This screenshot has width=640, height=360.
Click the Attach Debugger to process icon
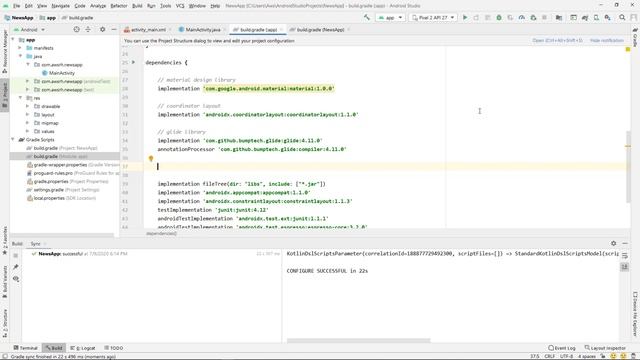click(x=533, y=18)
